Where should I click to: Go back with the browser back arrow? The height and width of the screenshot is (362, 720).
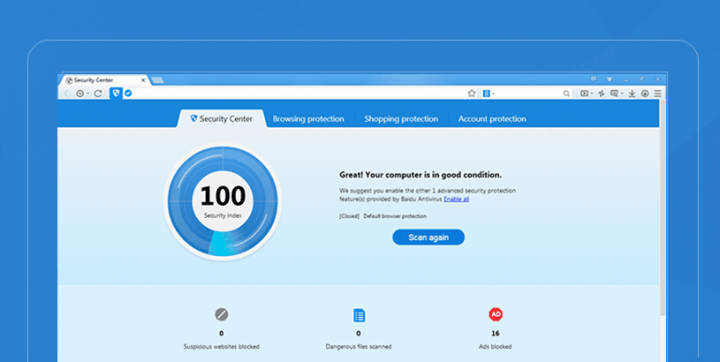[x=66, y=94]
